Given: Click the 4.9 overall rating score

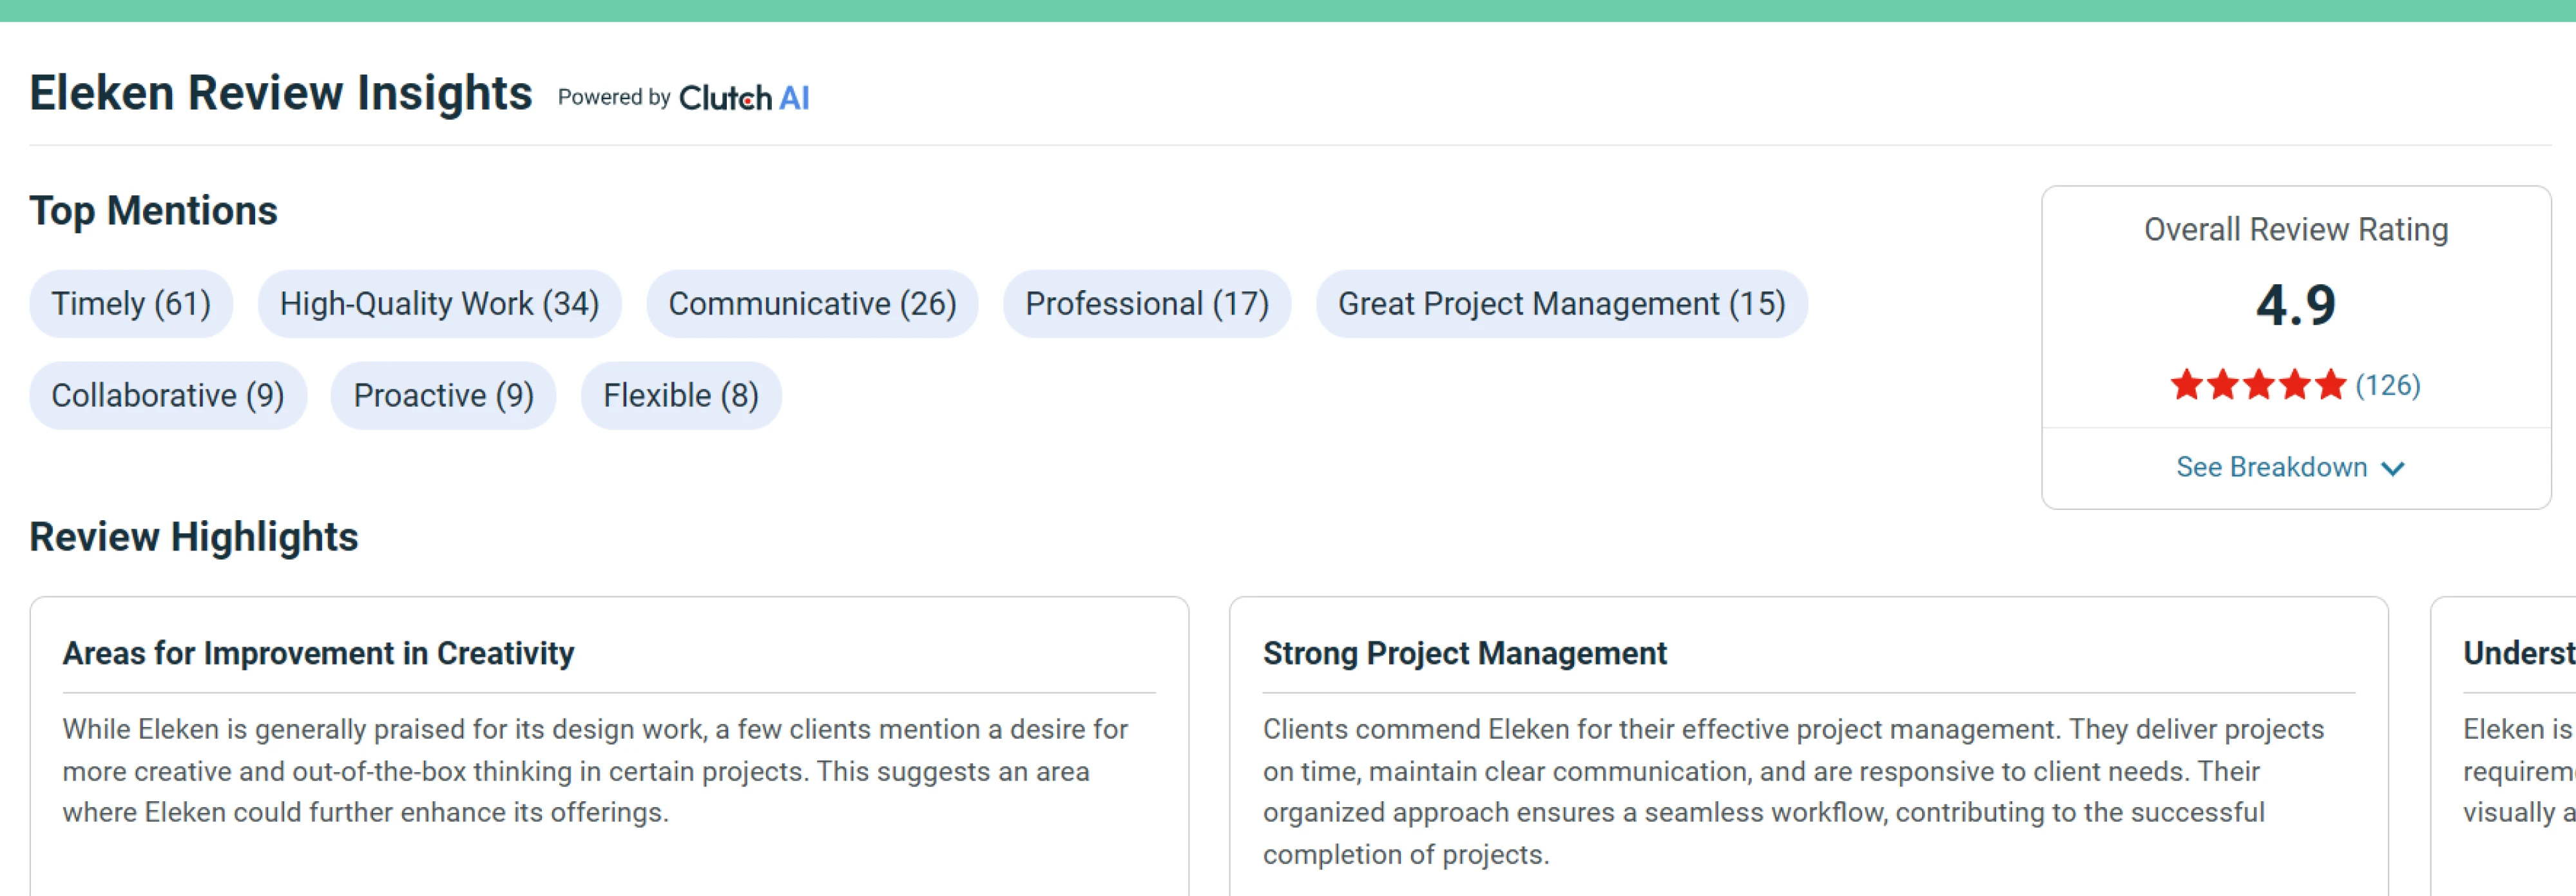Looking at the screenshot, I should point(2296,305).
